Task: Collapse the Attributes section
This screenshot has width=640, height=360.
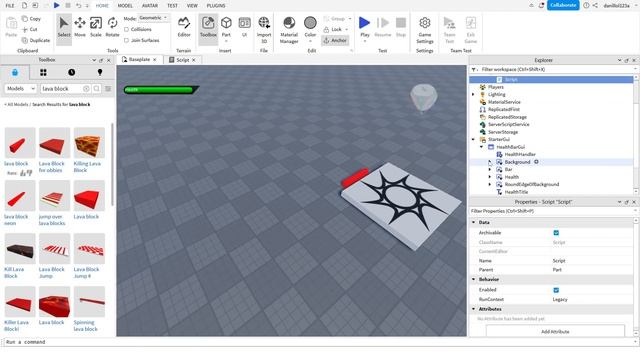Action: 473,309
